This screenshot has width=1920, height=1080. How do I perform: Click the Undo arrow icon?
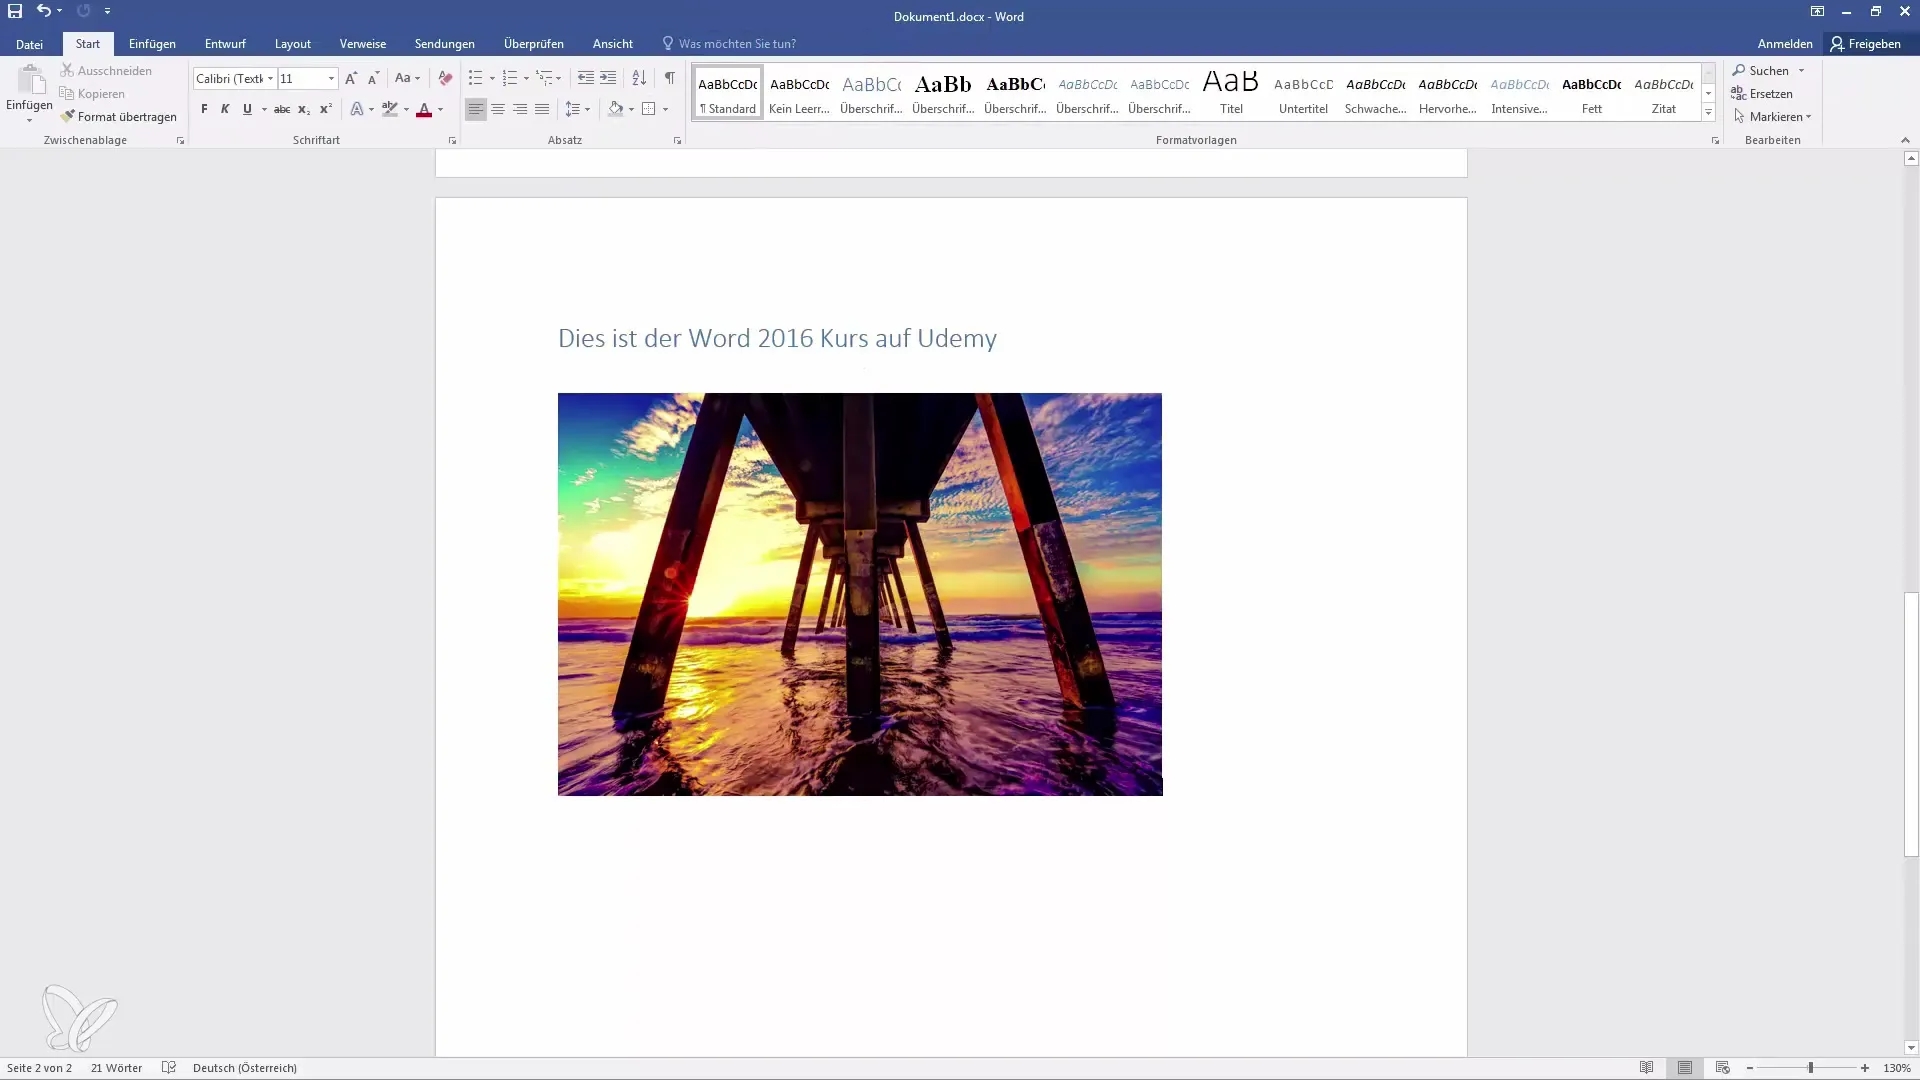[43, 11]
